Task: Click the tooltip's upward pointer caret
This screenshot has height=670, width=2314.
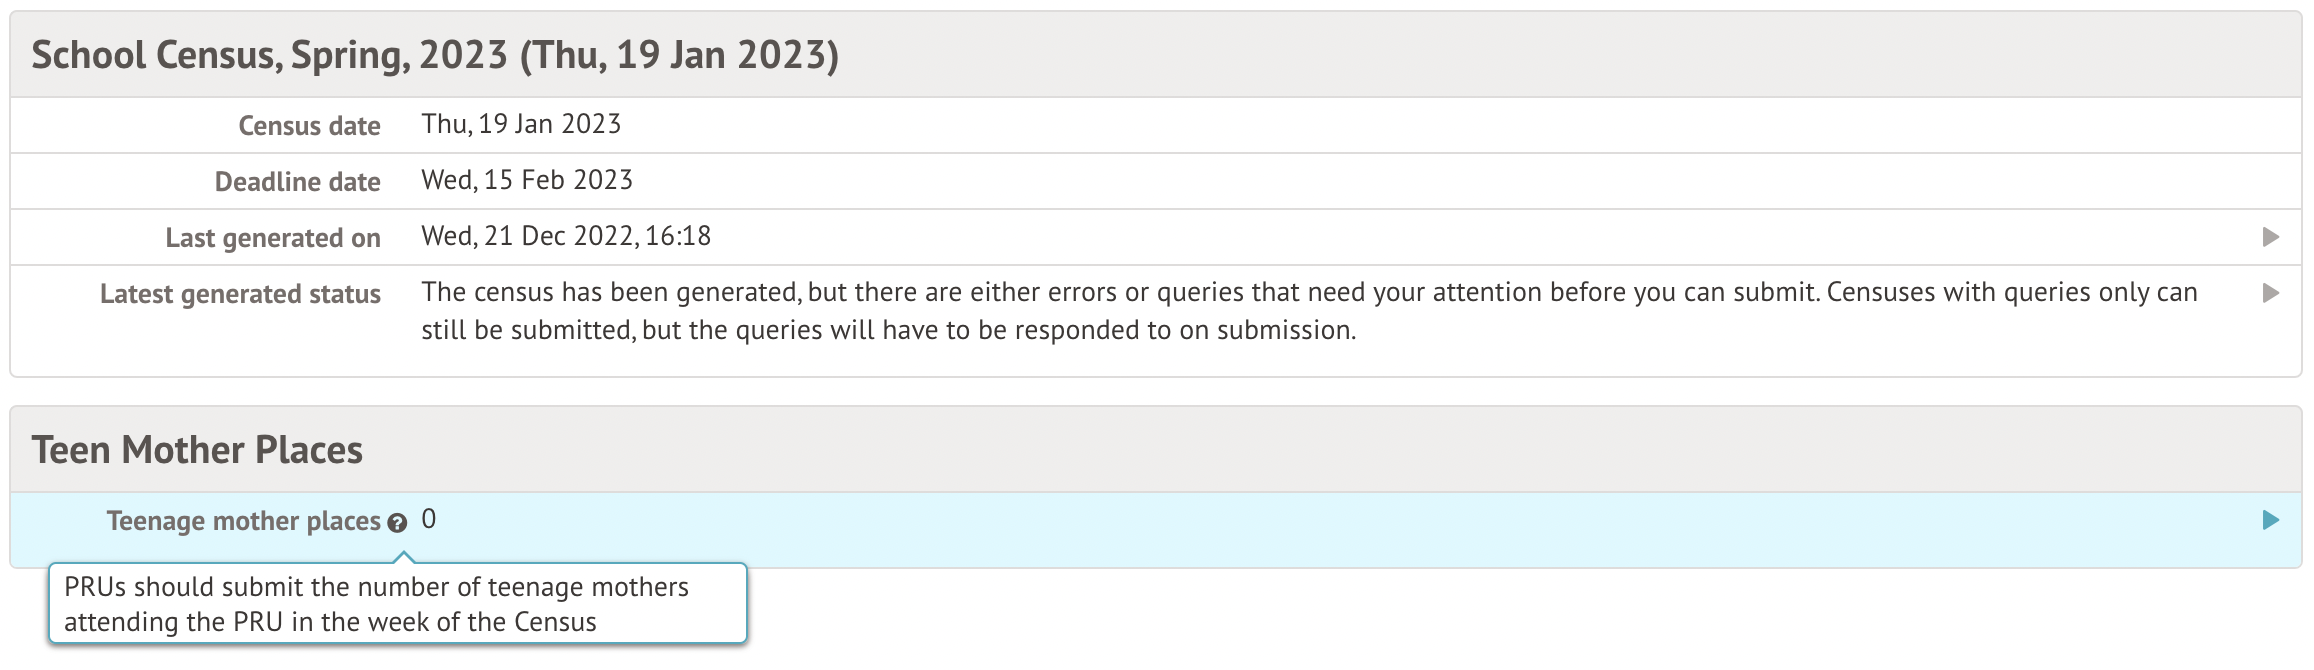Action: click(402, 556)
